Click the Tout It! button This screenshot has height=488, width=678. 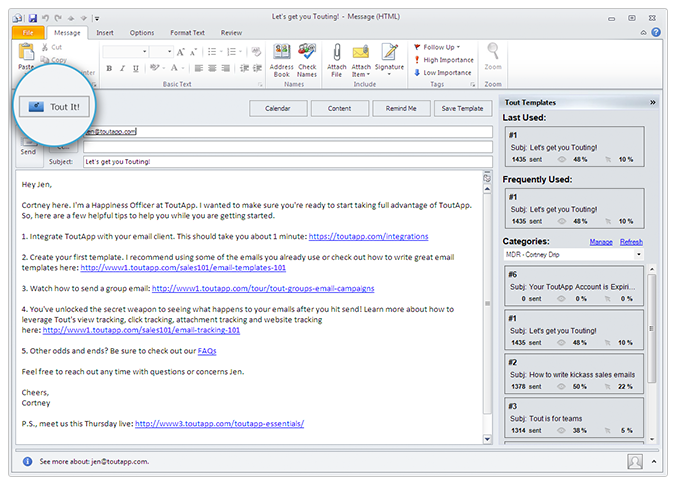click(x=54, y=107)
